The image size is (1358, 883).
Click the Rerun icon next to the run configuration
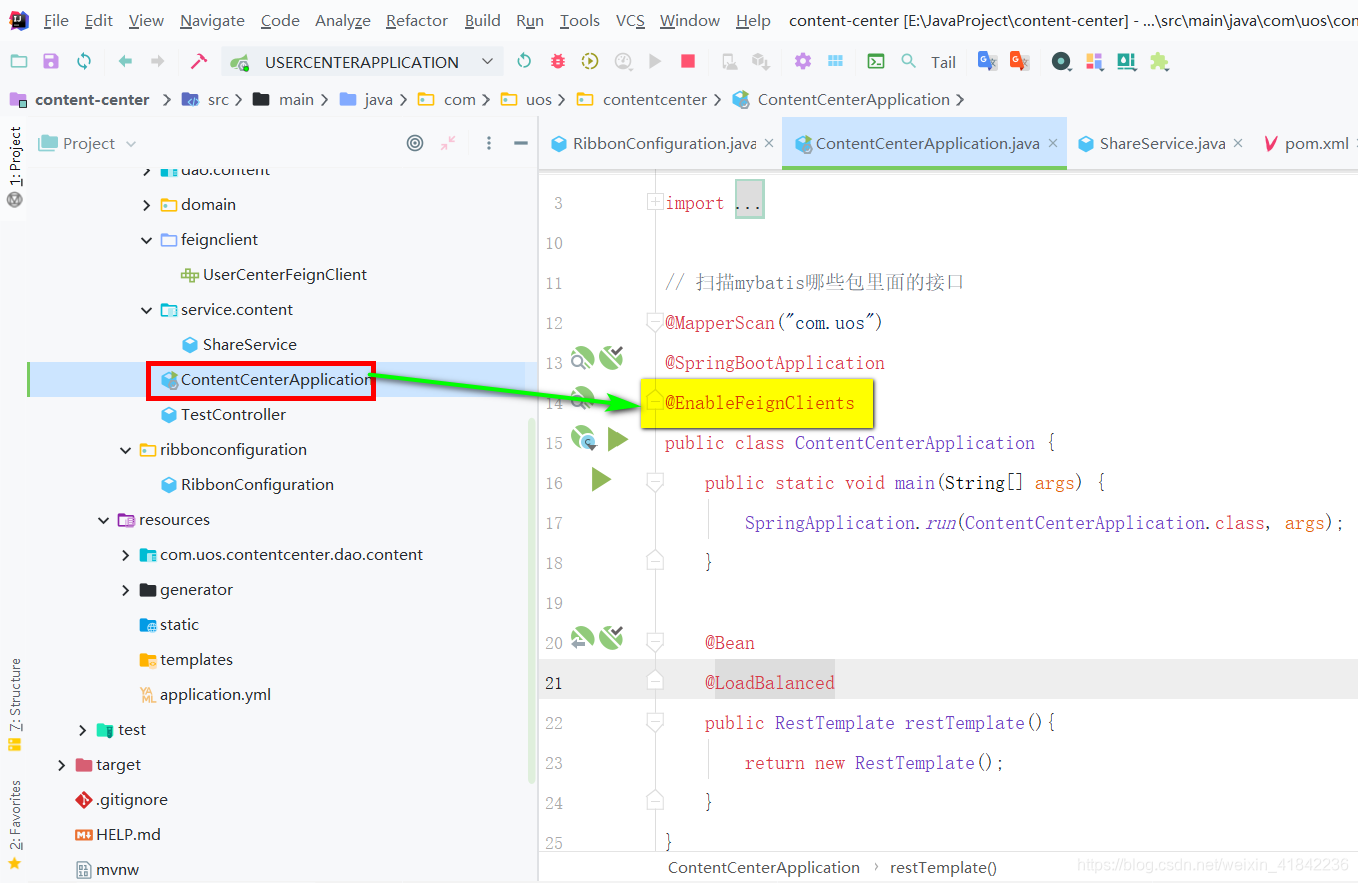coord(524,62)
